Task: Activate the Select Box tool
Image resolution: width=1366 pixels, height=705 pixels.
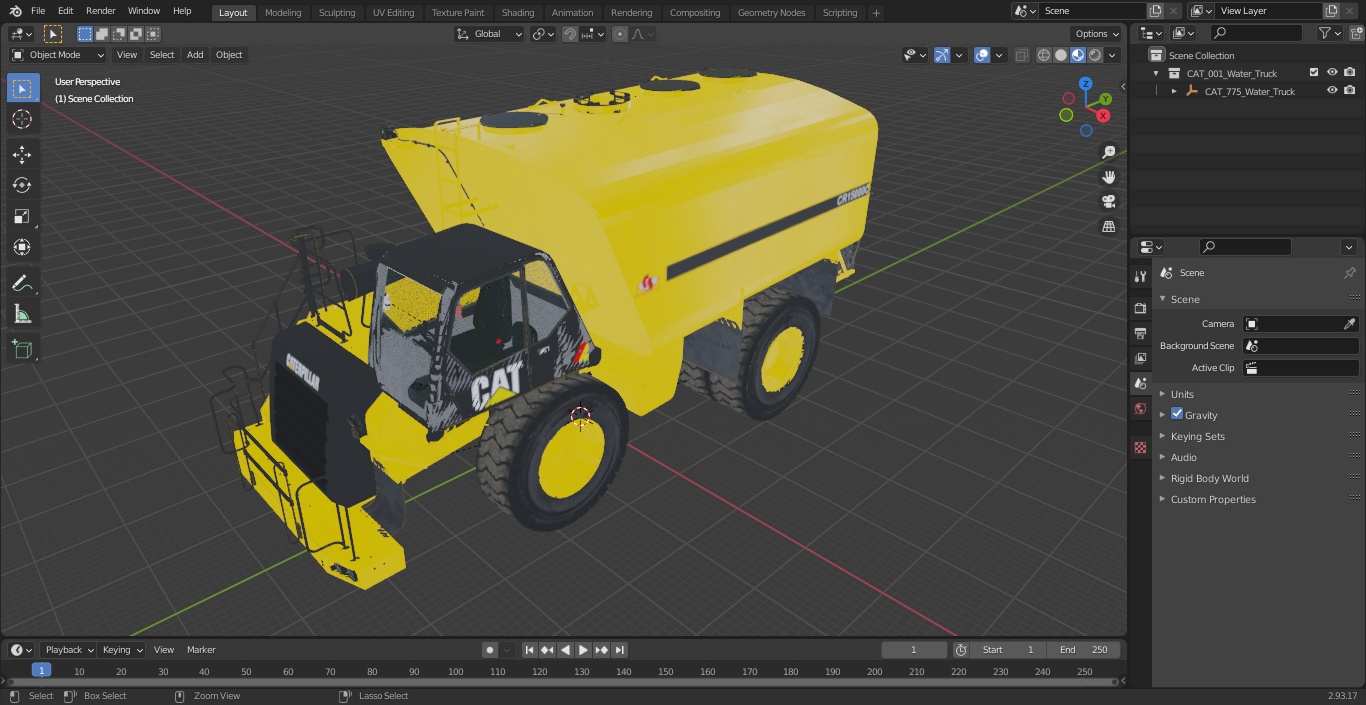Action: [22, 88]
